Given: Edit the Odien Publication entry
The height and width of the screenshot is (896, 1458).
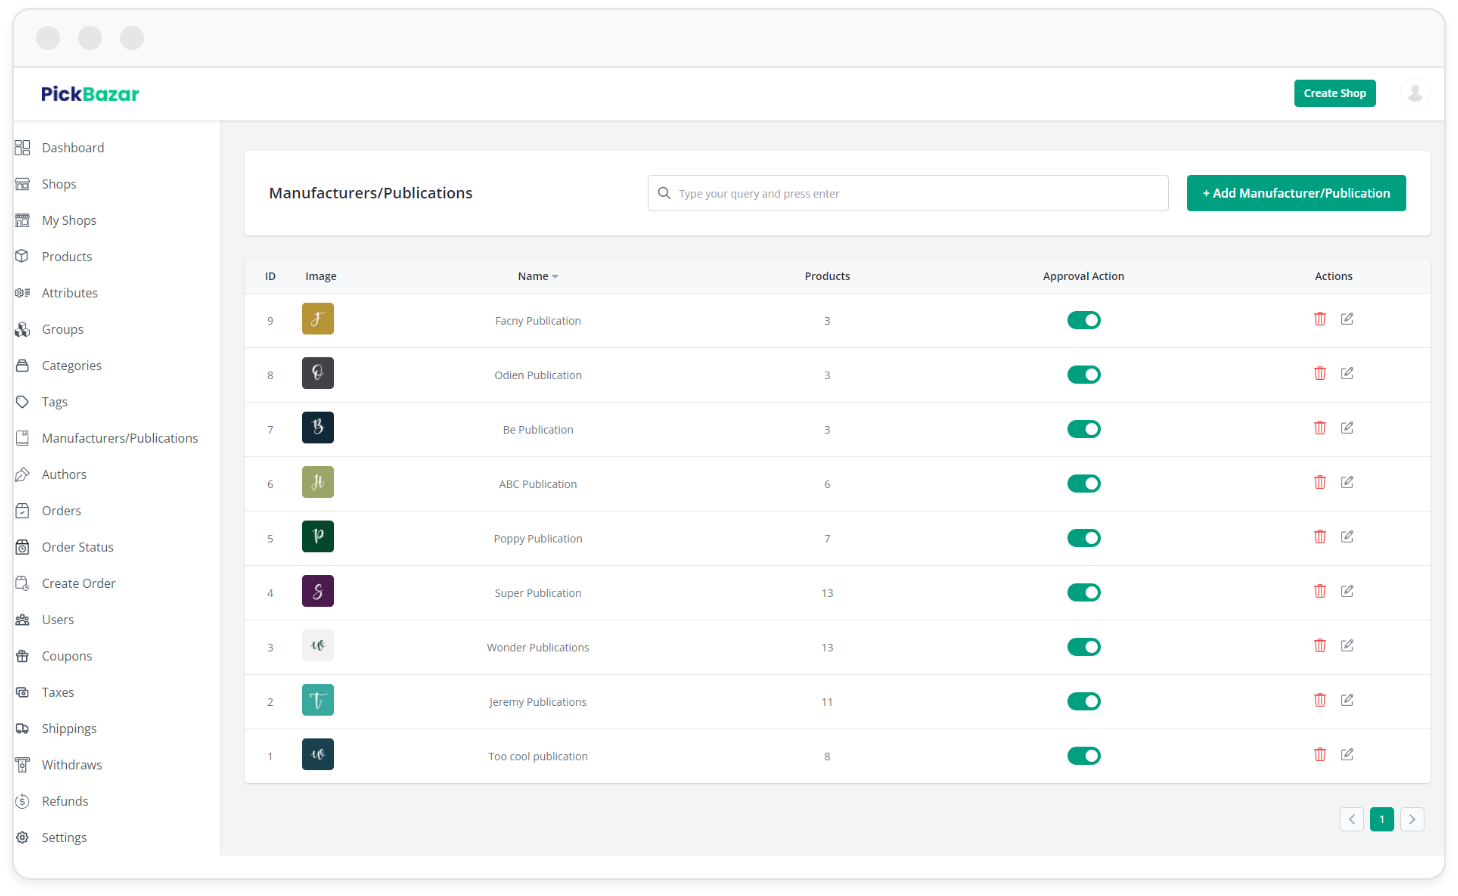Looking at the screenshot, I should tap(1347, 374).
